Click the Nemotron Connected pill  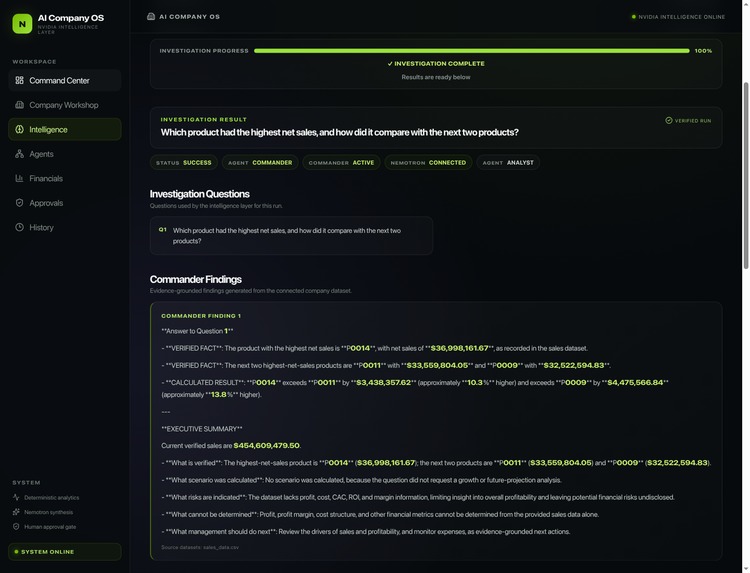point(428,163)
